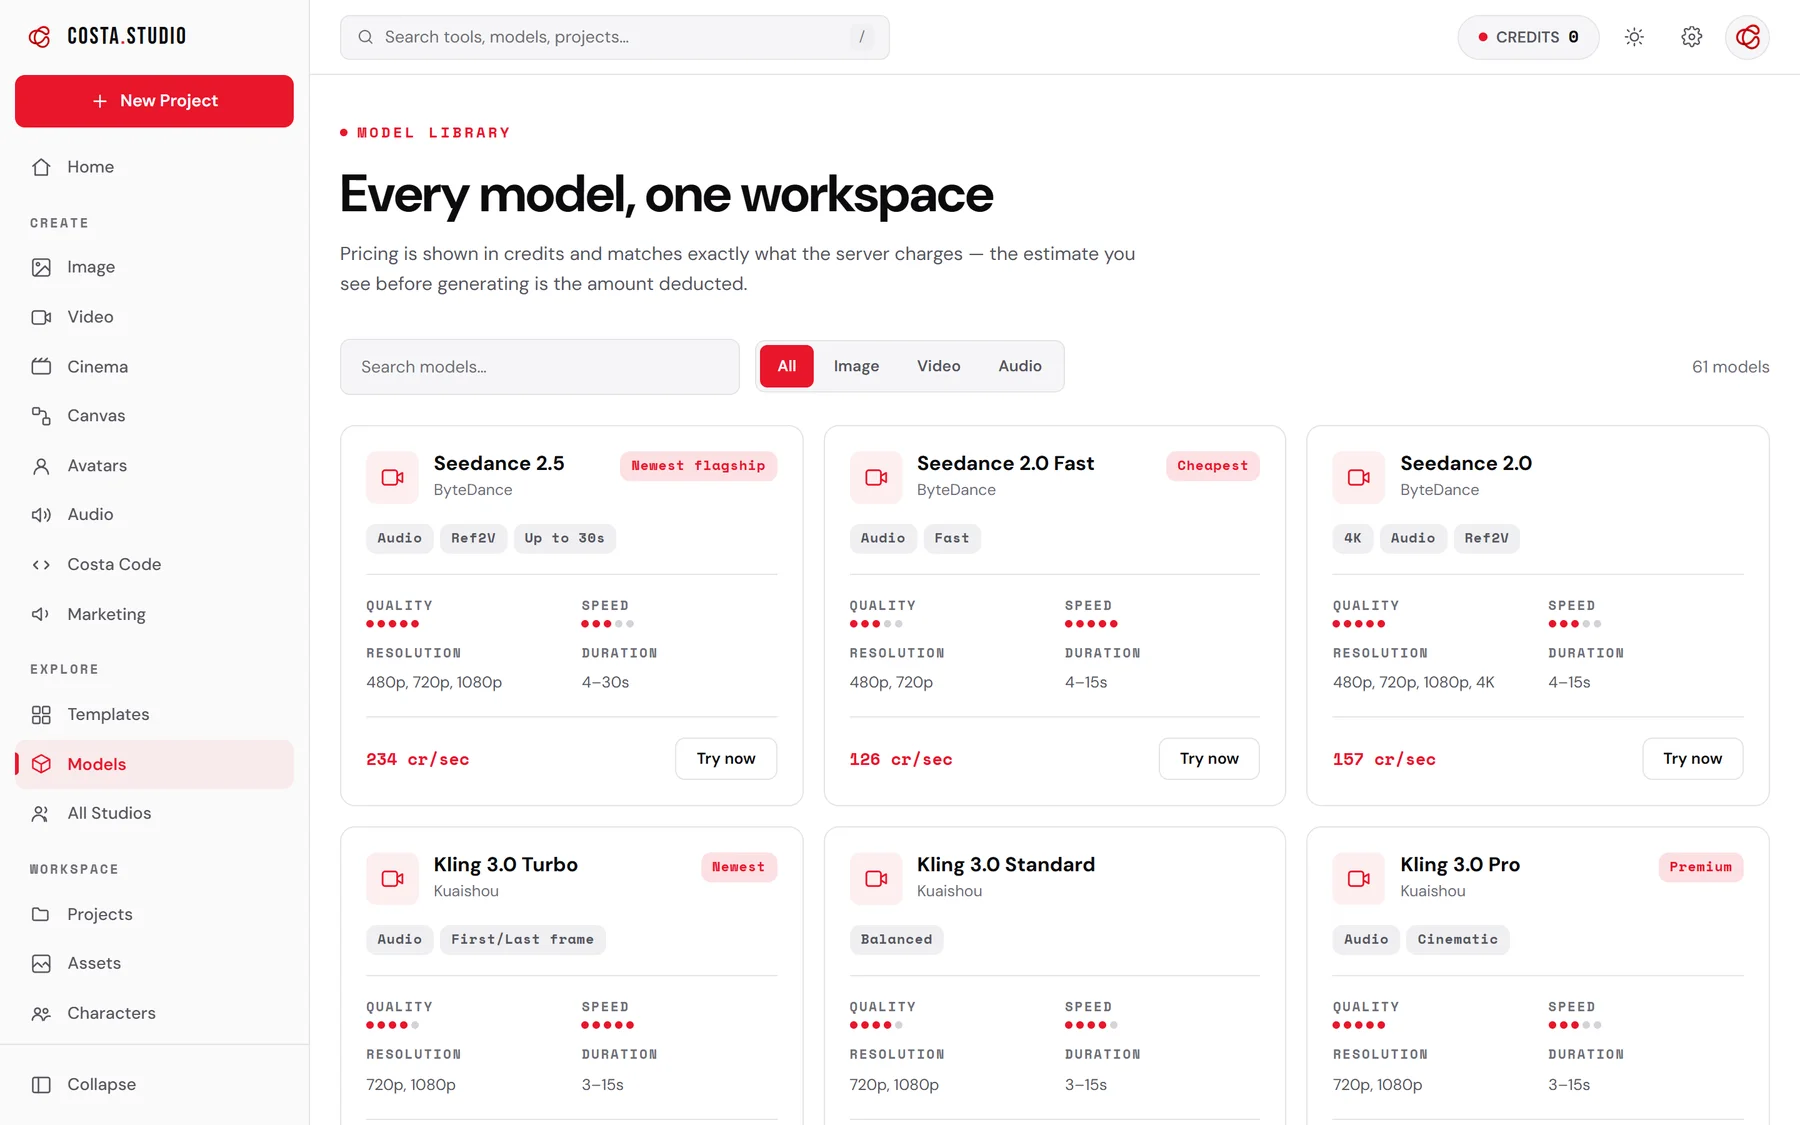Screen dimensions: 1800x1125
Task: Click the Seedance 2.0 Fast video icon
Action: click(x=876, y=478)
